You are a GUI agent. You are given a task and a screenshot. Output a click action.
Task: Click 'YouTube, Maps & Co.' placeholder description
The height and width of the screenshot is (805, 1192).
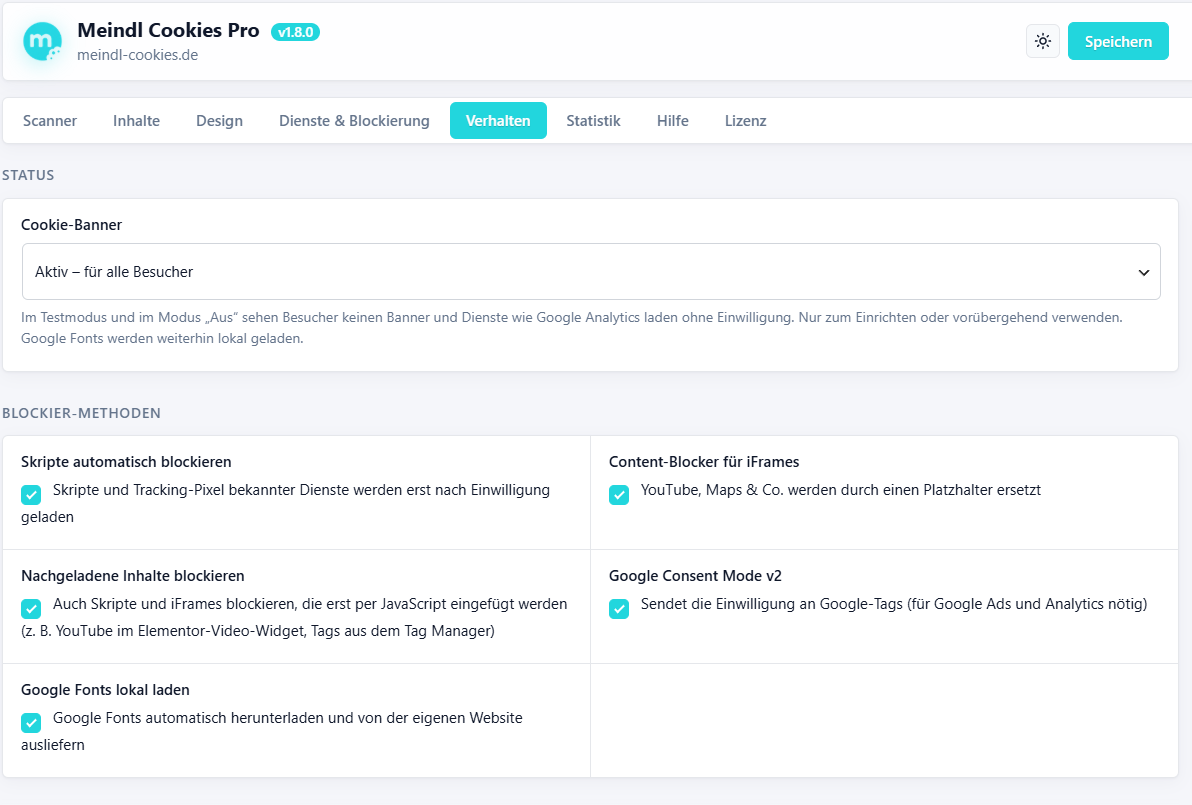point(841,490)
